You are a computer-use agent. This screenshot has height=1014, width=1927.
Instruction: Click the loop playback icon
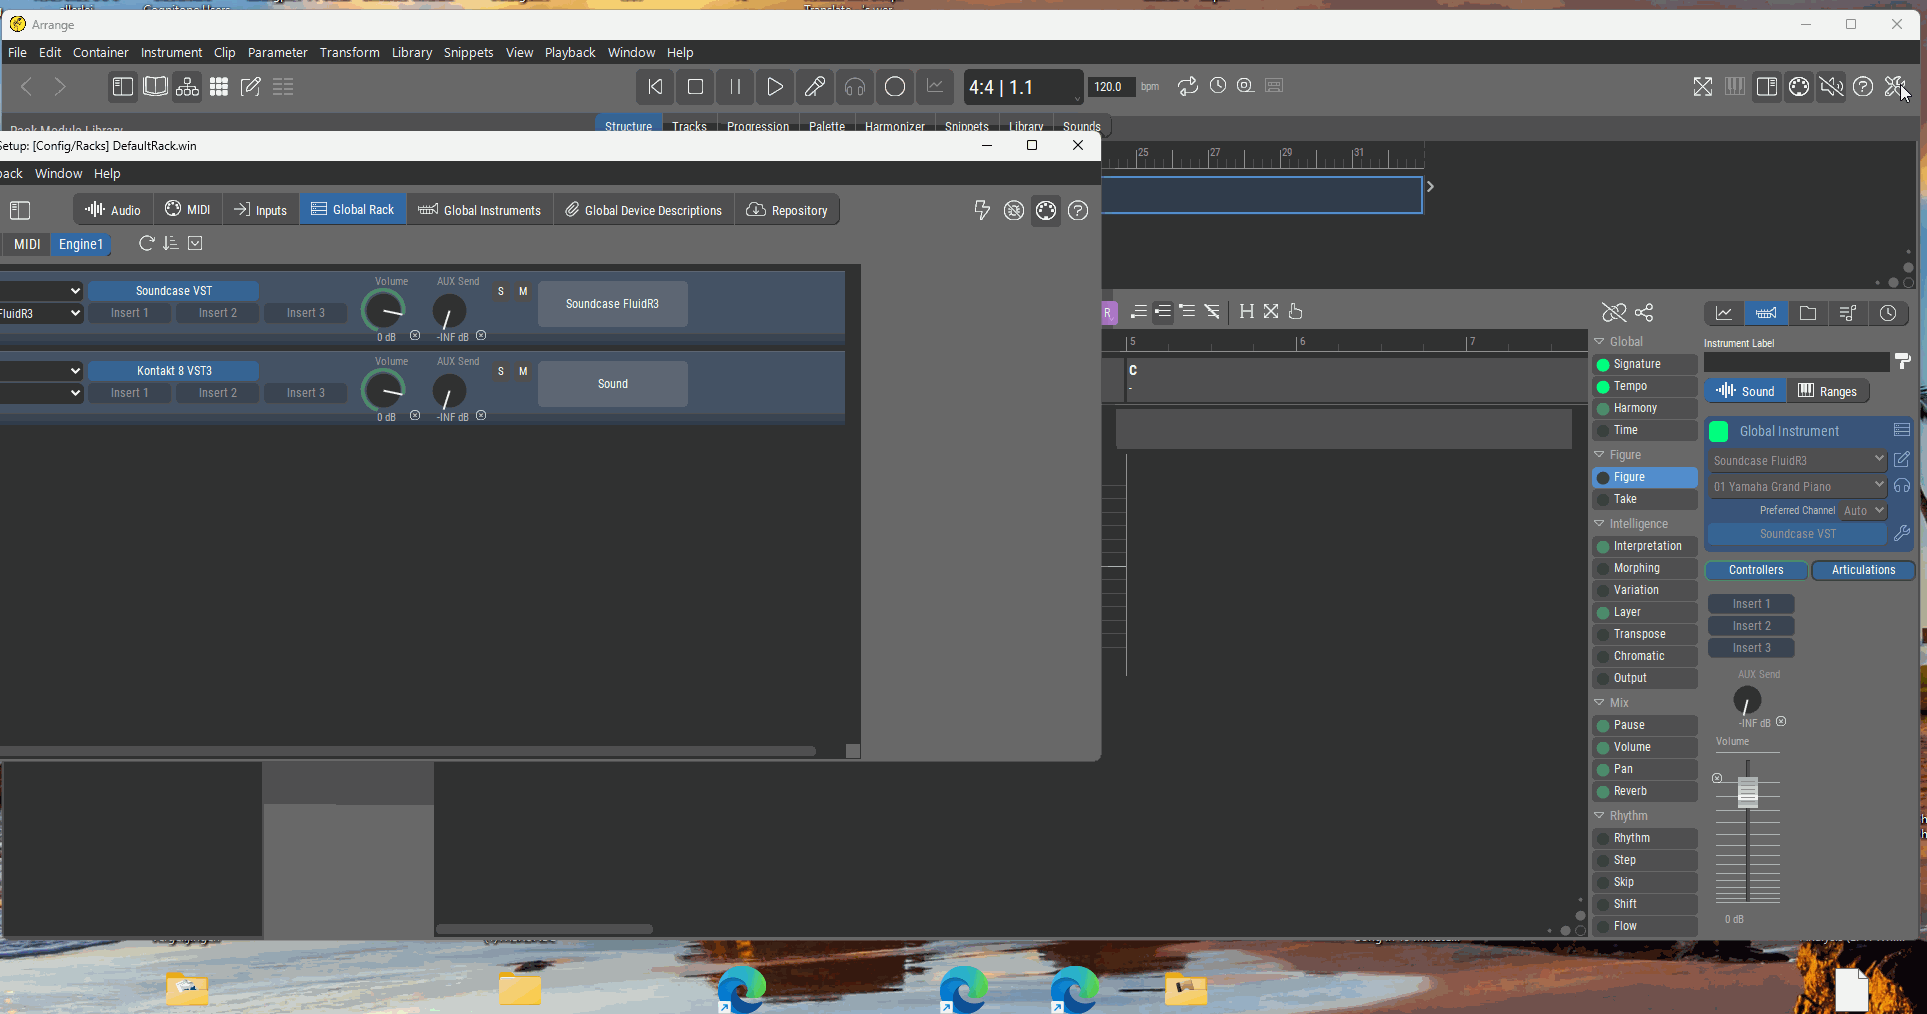[1187, 87]
